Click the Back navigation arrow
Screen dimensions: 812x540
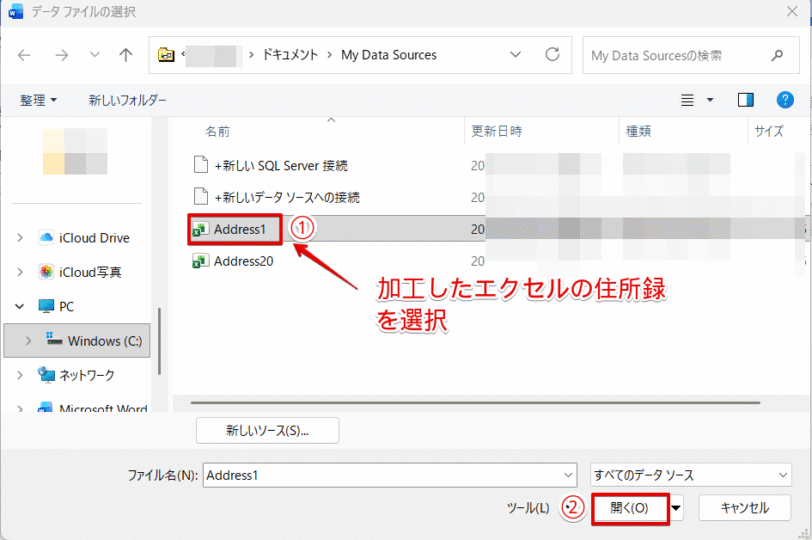tap(25, 55)
